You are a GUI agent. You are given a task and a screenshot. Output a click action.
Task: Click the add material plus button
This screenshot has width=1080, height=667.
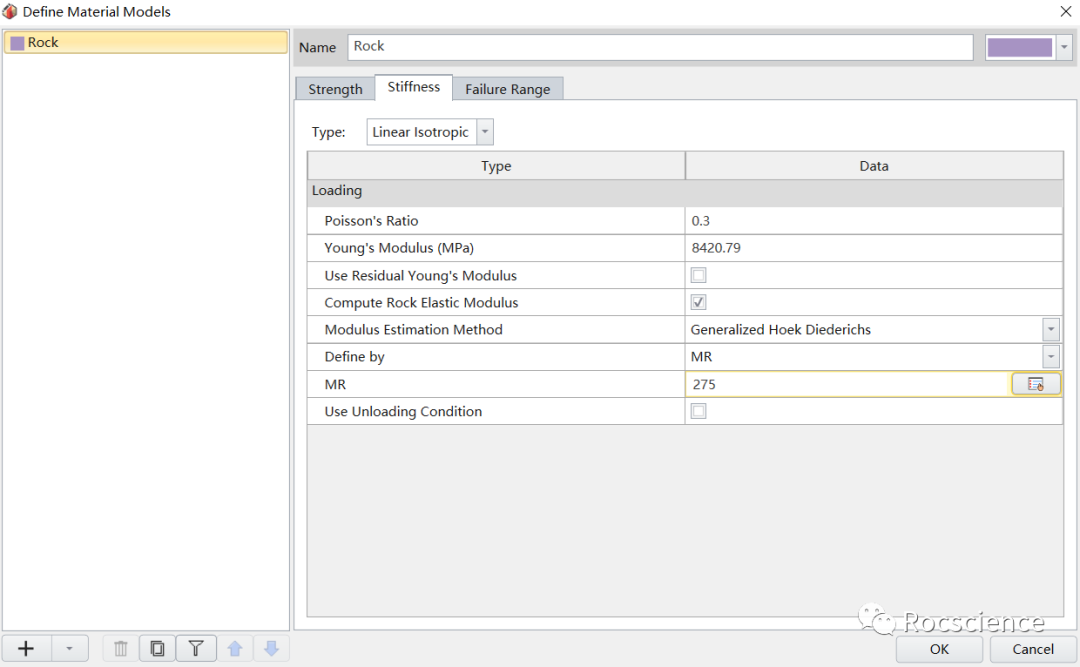point(26,649)
